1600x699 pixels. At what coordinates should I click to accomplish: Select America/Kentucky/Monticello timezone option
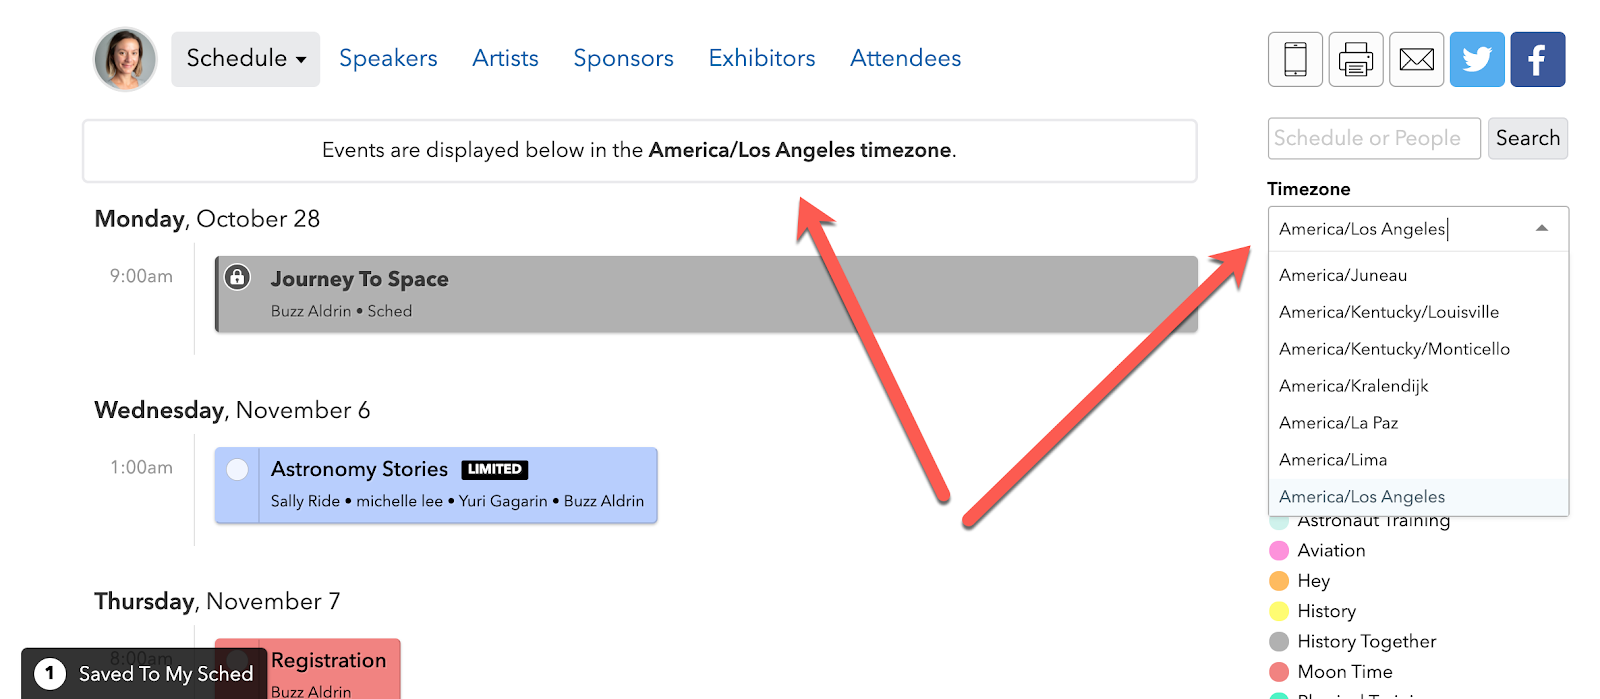tap(1418, 349)
